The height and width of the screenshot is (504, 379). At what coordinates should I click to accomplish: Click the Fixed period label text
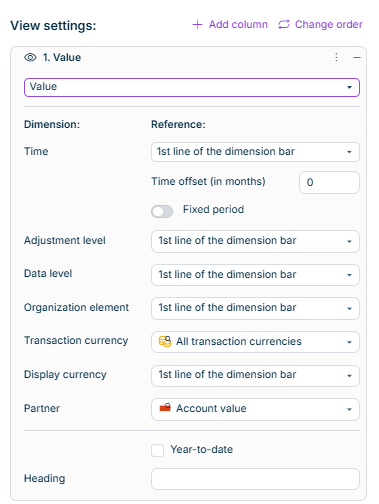213,210
